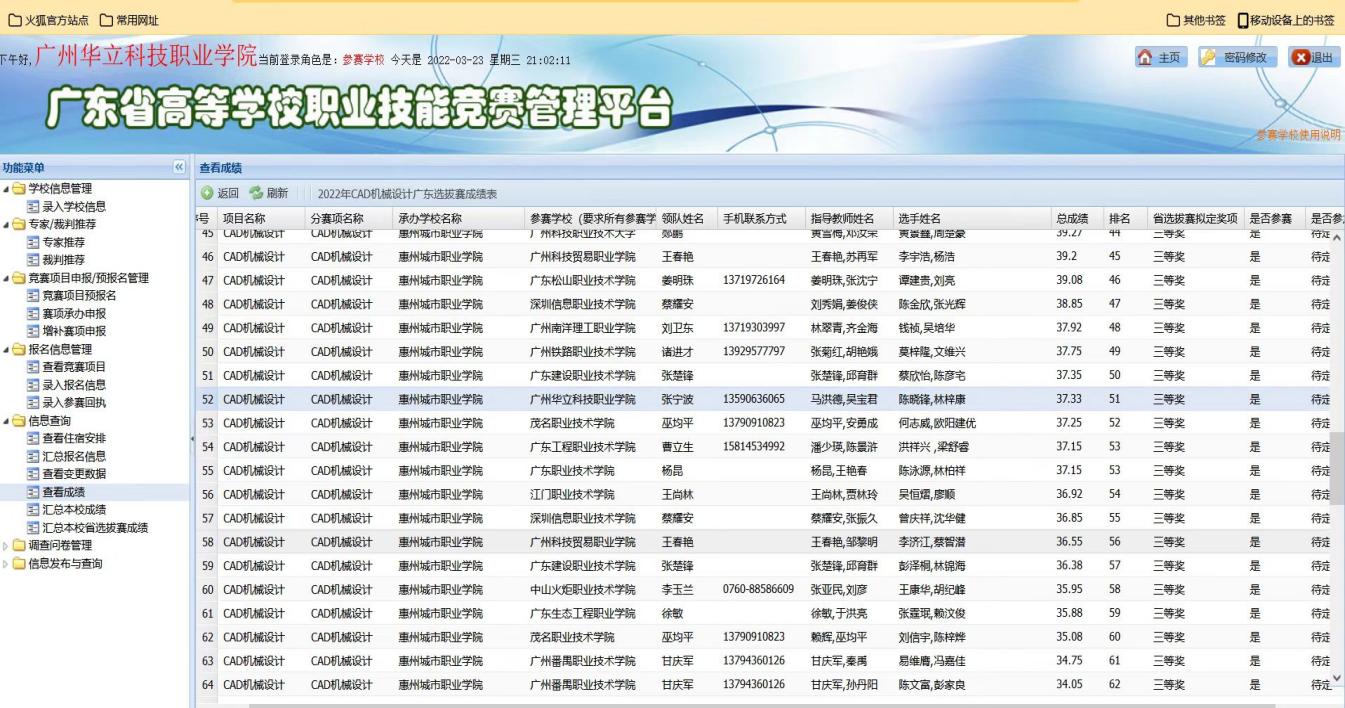Collapse the 信息查询 tree folder
This screenshot has height=708, width=1345.
[x=7, y=421]
